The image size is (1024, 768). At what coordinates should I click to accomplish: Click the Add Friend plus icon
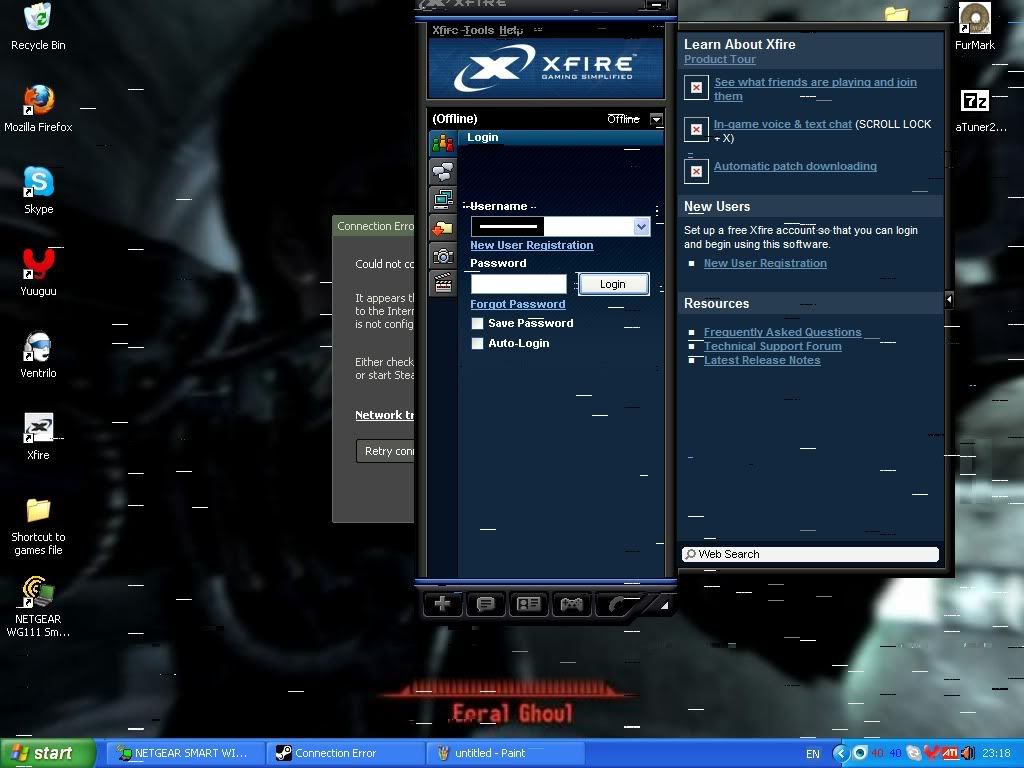pyautogui.click(x=442, y=604)
